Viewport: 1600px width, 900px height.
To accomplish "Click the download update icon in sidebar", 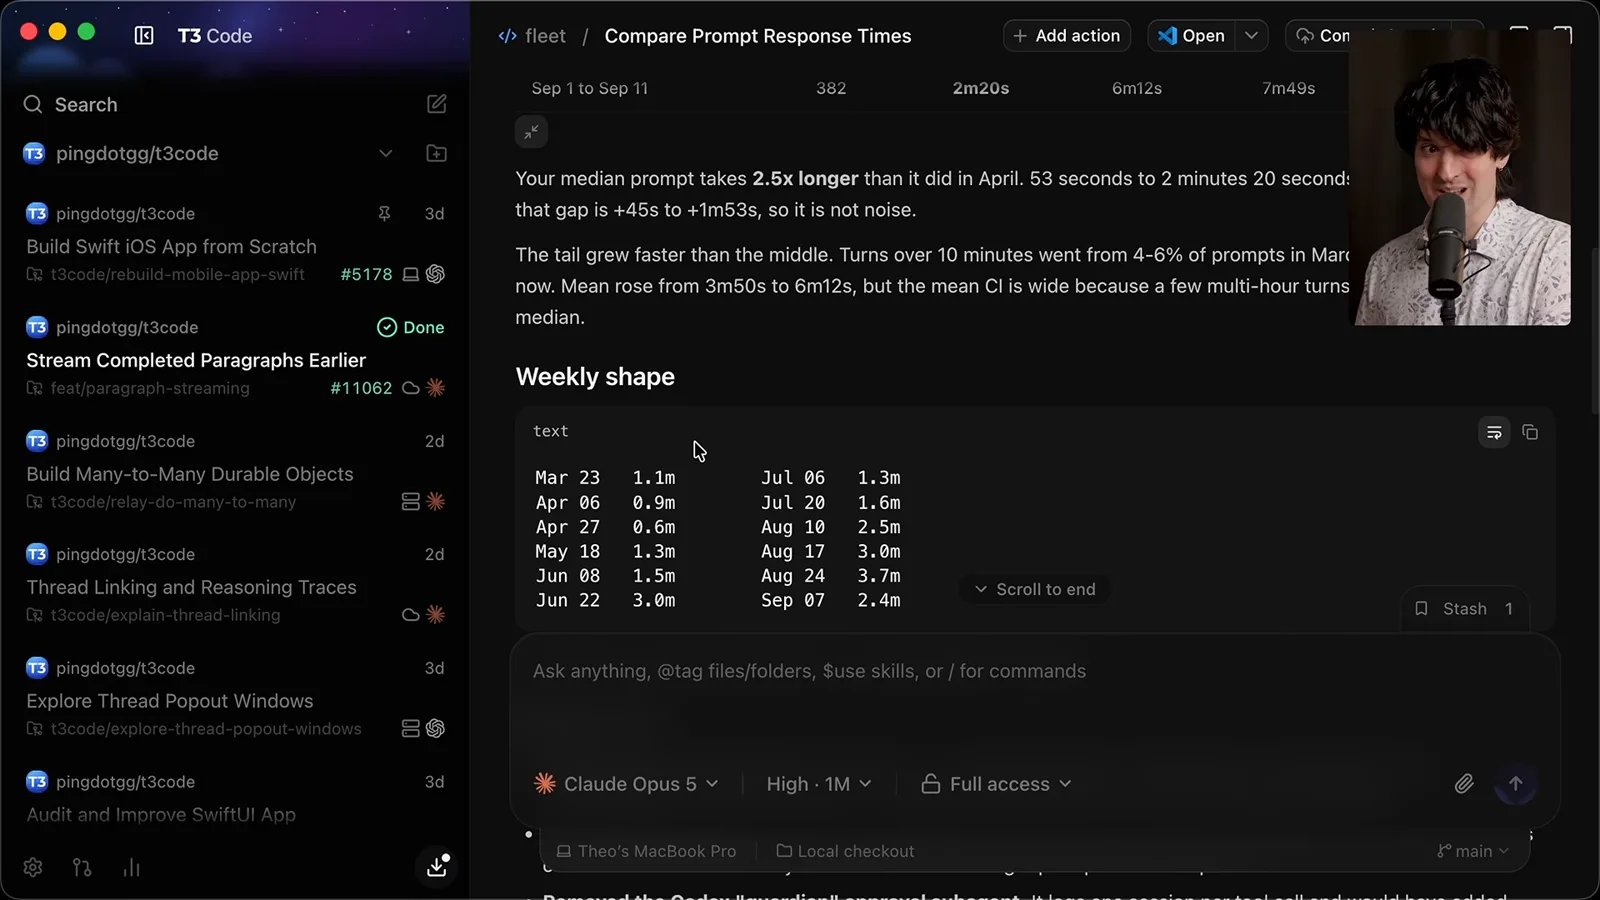I will [437, 866].
